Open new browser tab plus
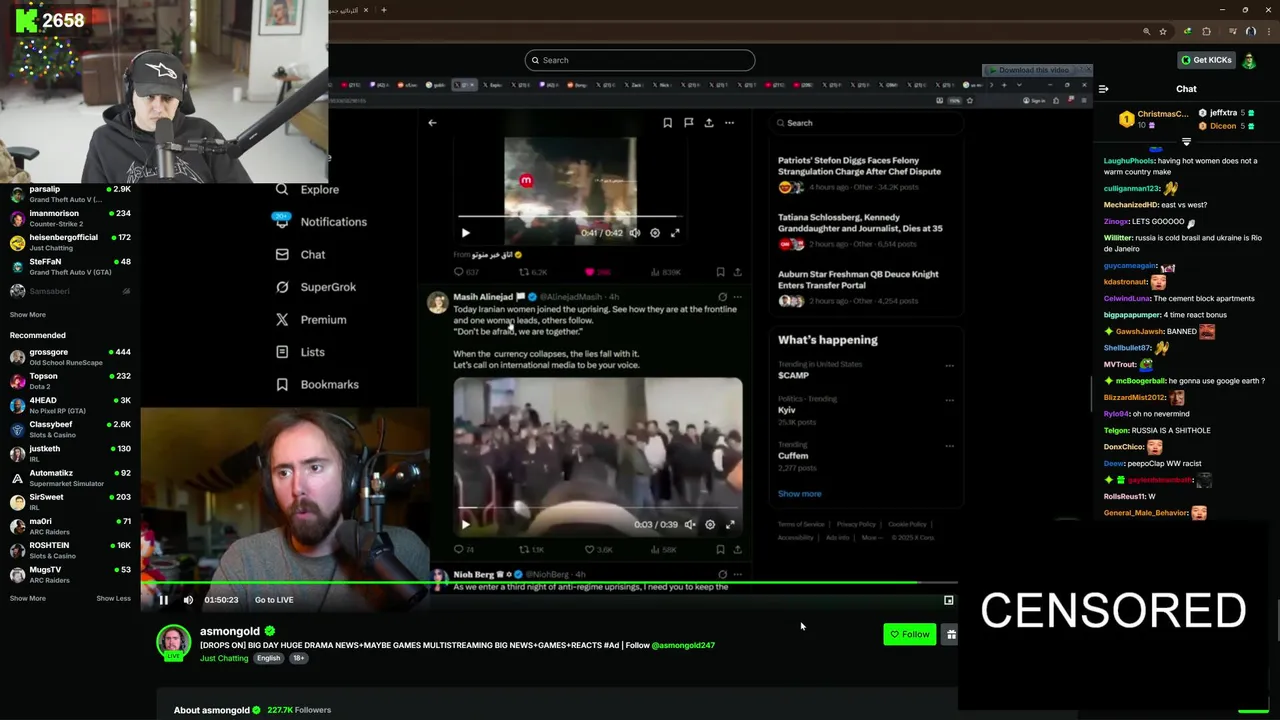This screenshot has height=720, width=1280. click(x=384, y=10)
